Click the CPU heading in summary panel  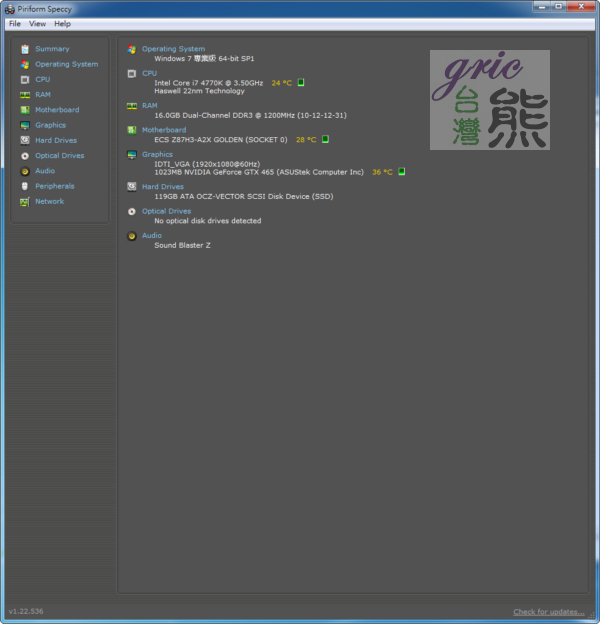click(x=150, y=73)
